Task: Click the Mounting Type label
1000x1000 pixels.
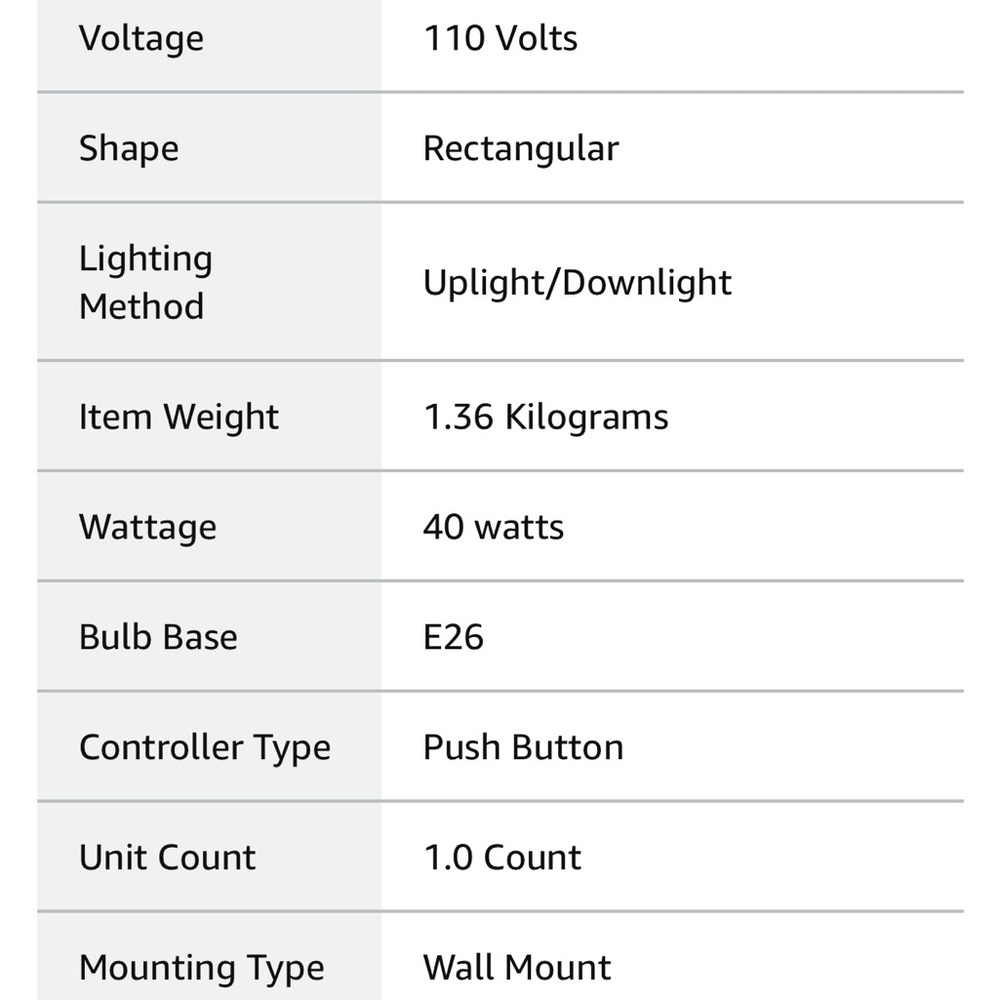Action: (x=202, y=968)
